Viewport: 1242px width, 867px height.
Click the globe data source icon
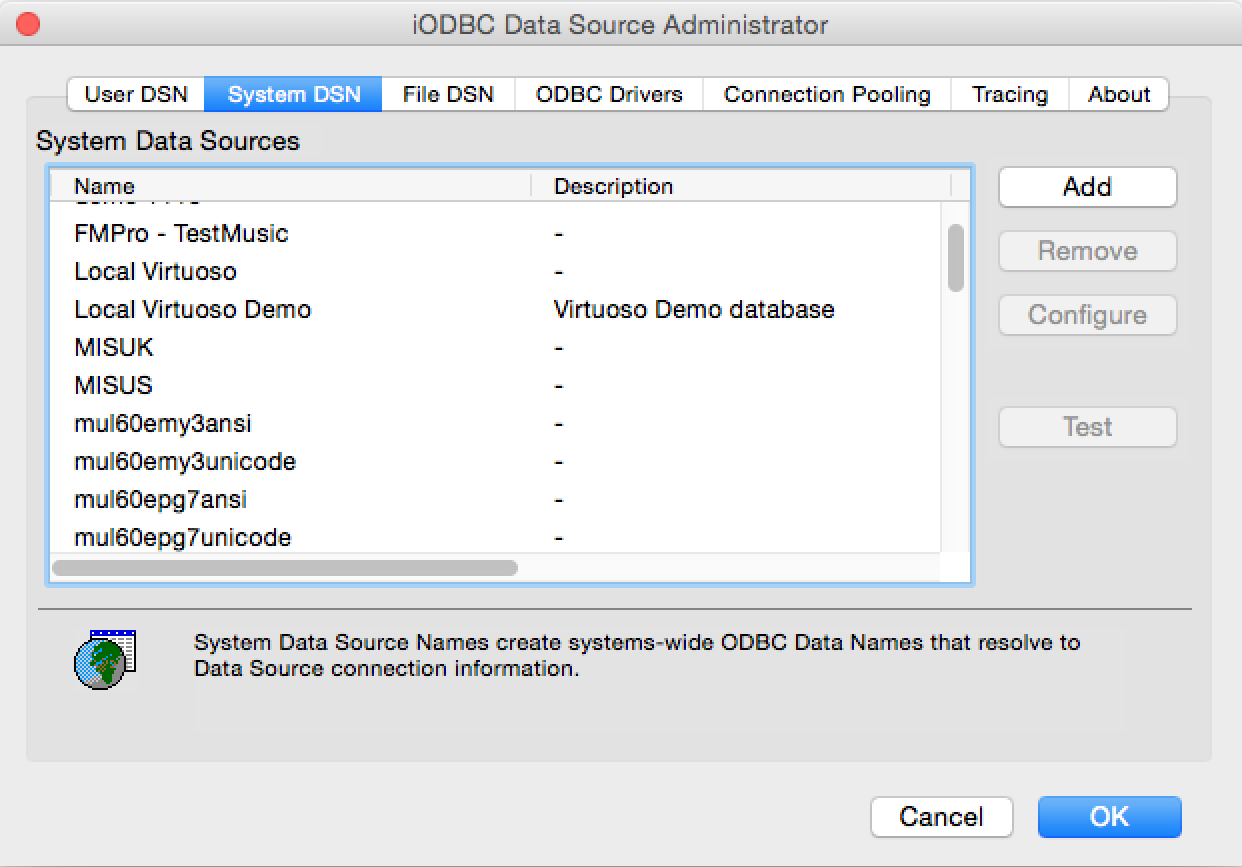pyautogui.click(x=105, y=659)
